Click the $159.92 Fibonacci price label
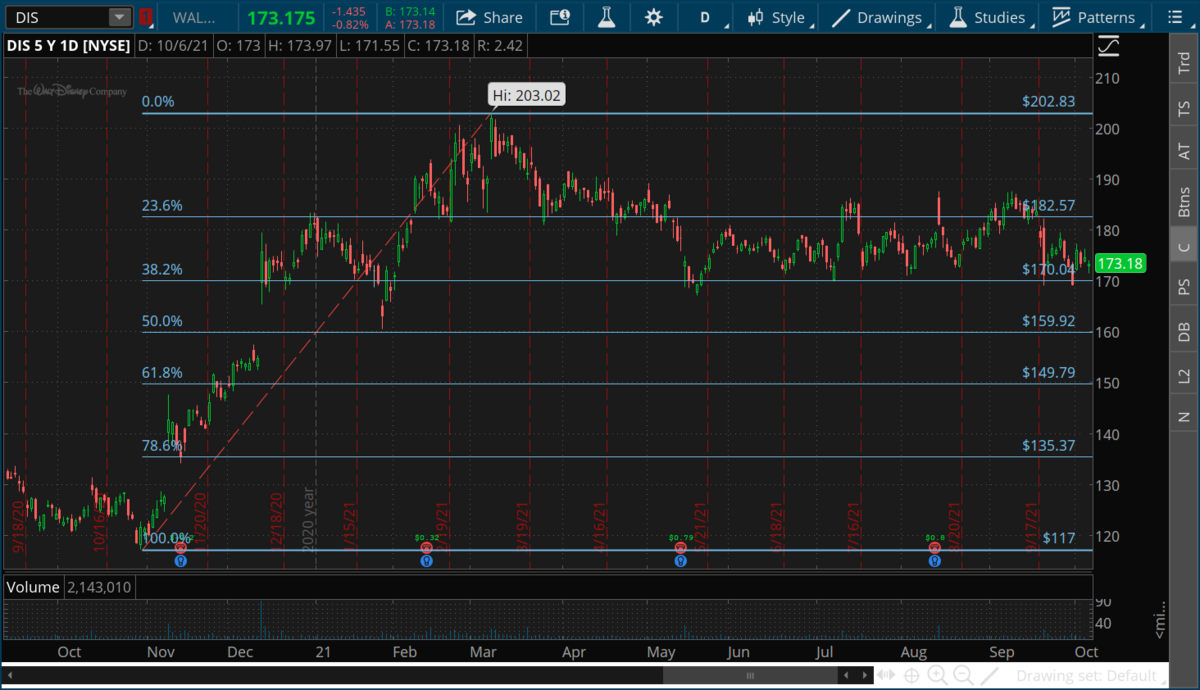This screenshot has height=690, width=1200. [x=1048, y=321]
